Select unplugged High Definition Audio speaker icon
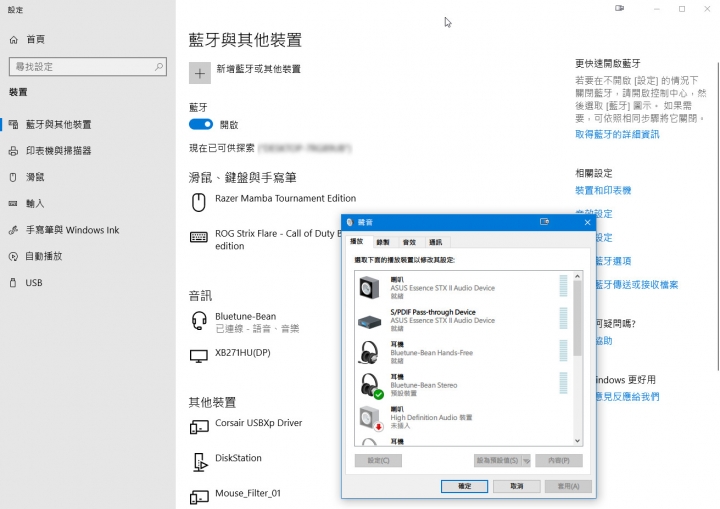This screenshot has width=720, height=509. point(370,419)
